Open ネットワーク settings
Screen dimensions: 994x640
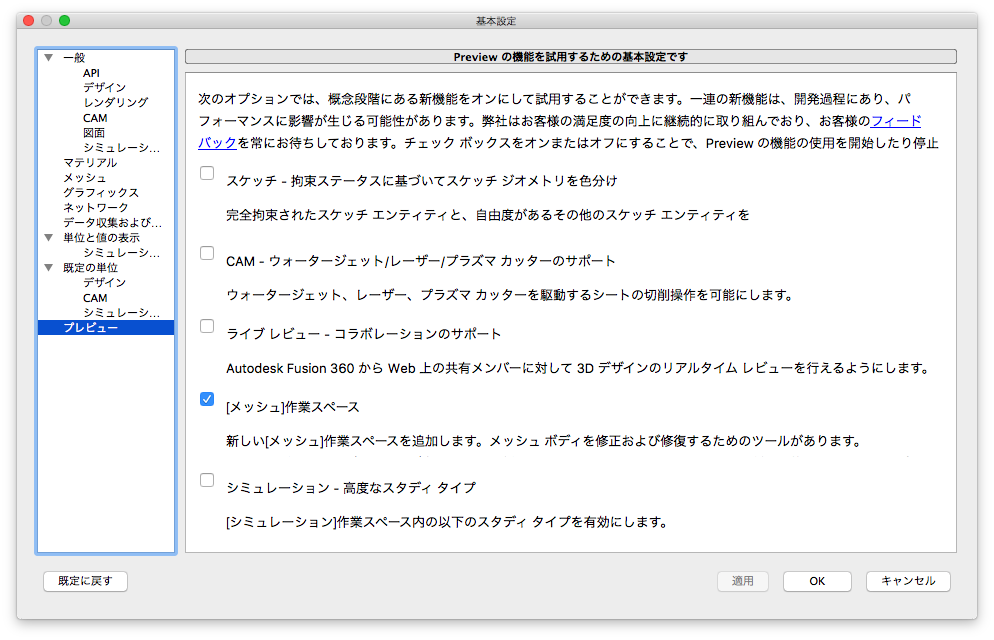(x=94, y=207)
